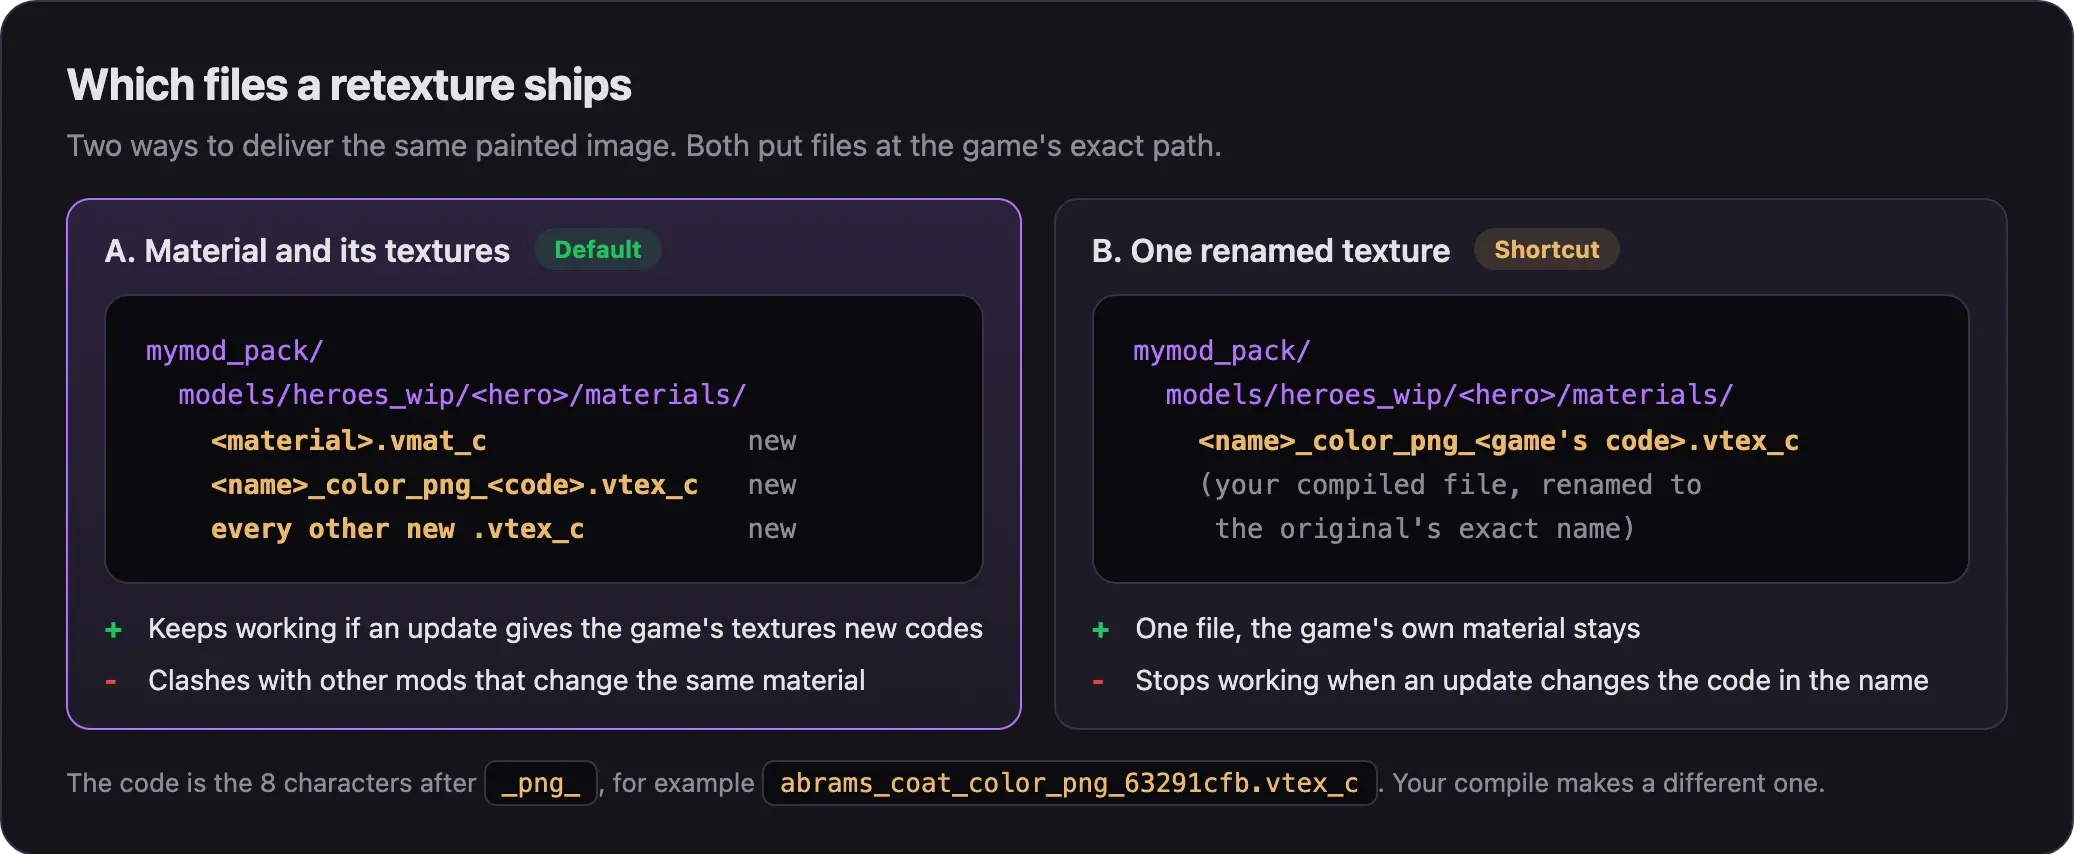2074x854 pixels.
Task: Click "new" beside every other new .vtex_c
Action: [x=772, y=529]
